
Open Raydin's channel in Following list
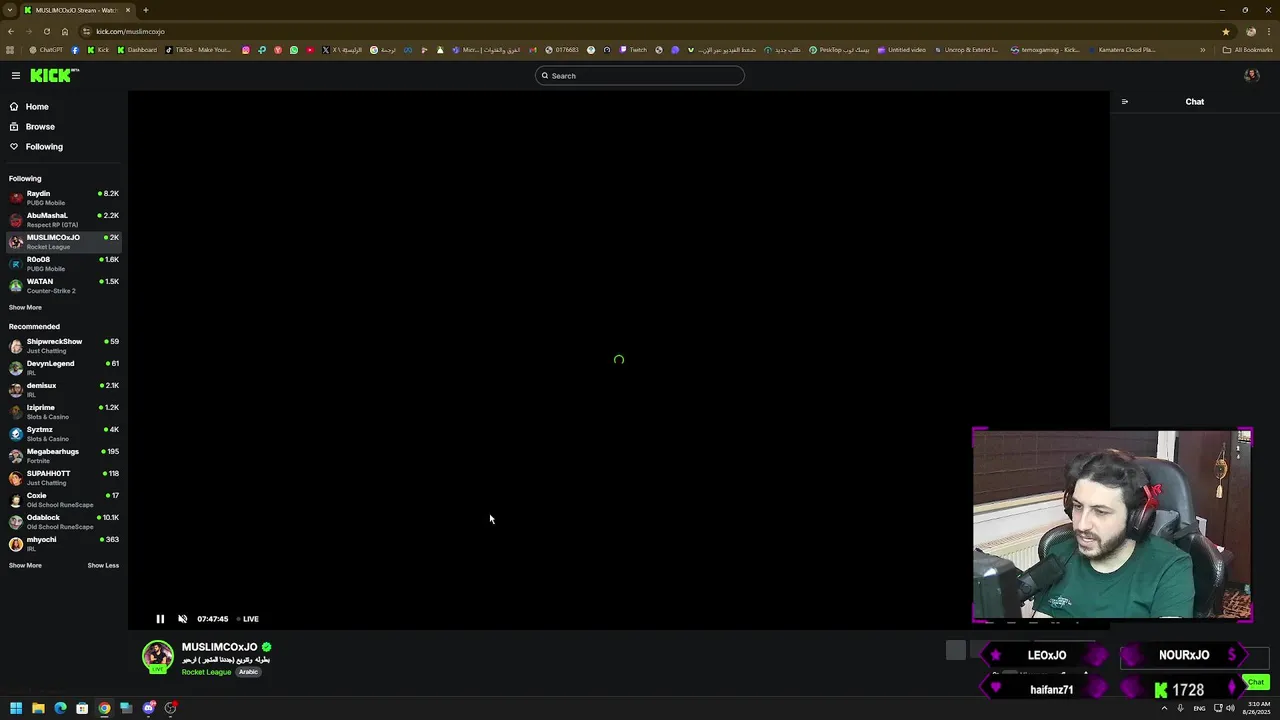(64, 198)
